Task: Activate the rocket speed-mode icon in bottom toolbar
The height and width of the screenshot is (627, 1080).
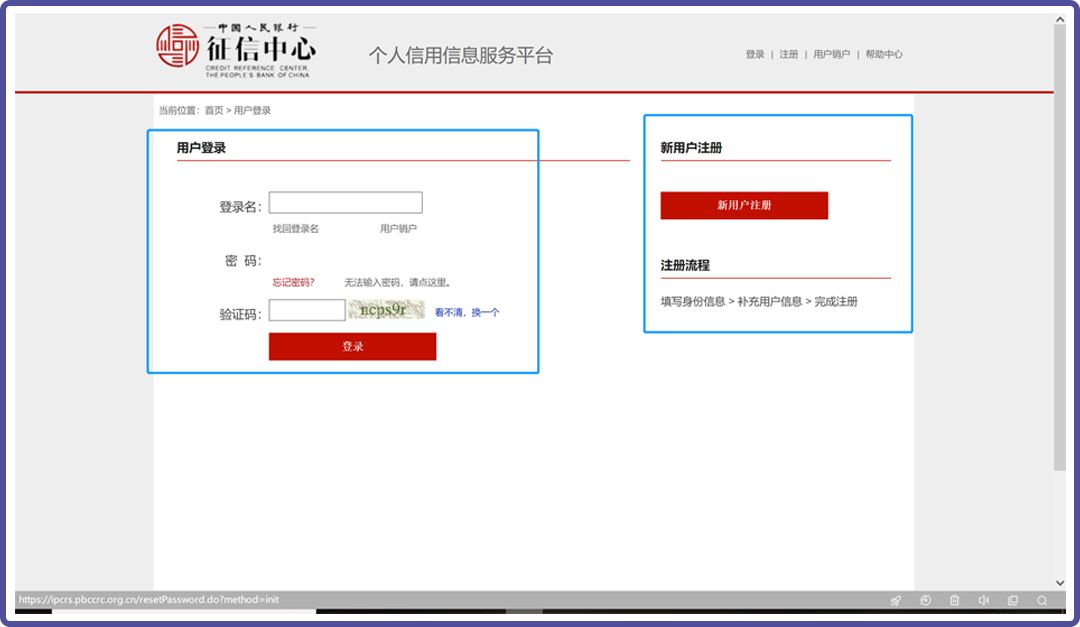Action: [x=895, y=600]
